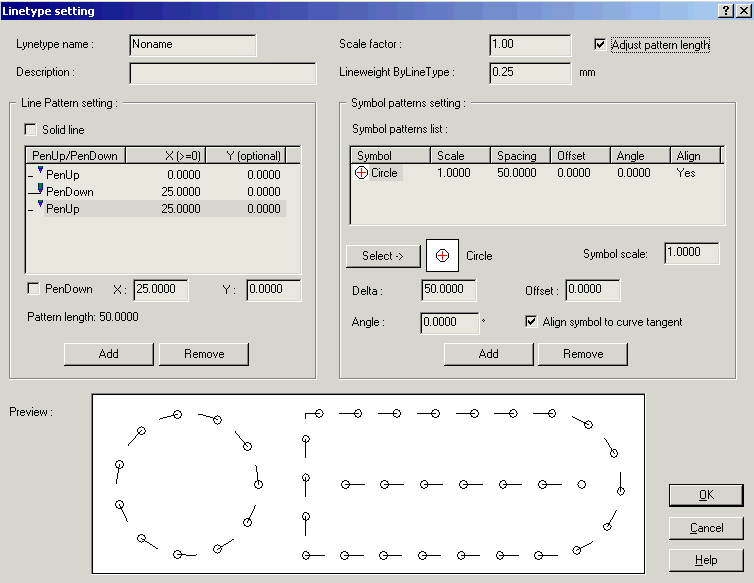Select the PenDown row at 25.0000
The width and height of the screenshot is (754, 583).
tap(156, 191)
